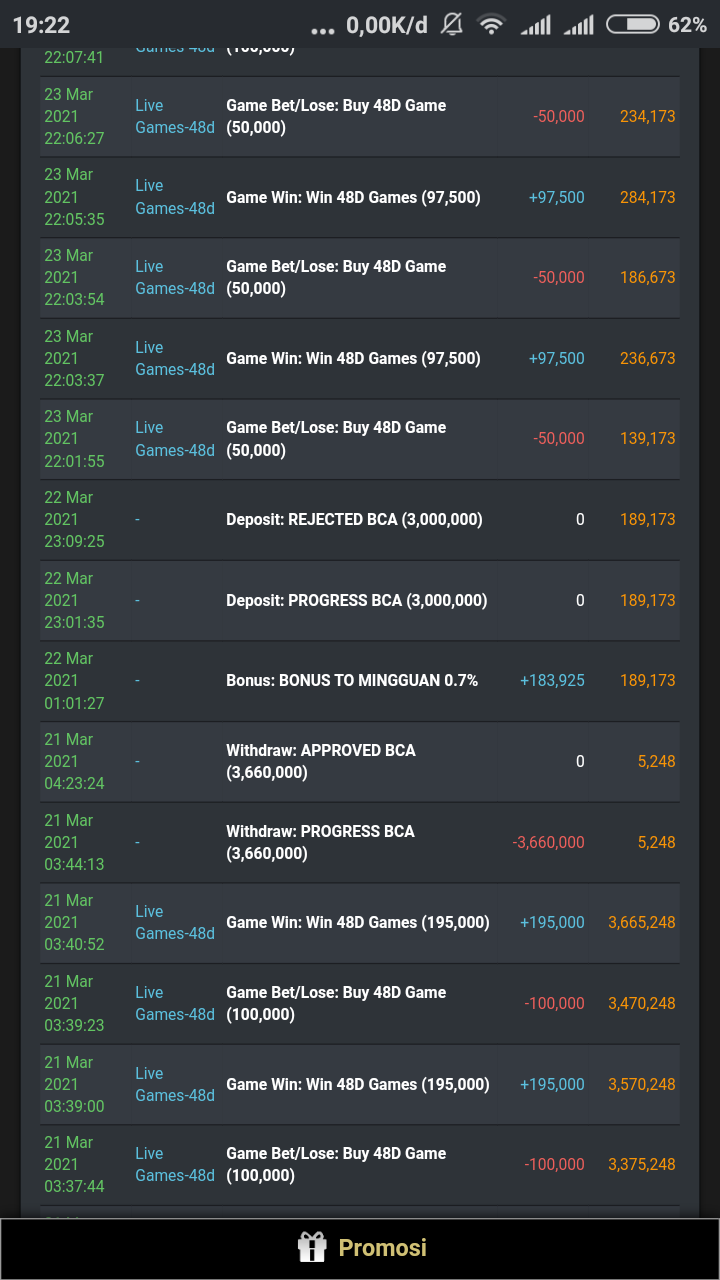Tap the Wi-Fi status icon
720x1280 pixels.
click(x=491, y=24)
